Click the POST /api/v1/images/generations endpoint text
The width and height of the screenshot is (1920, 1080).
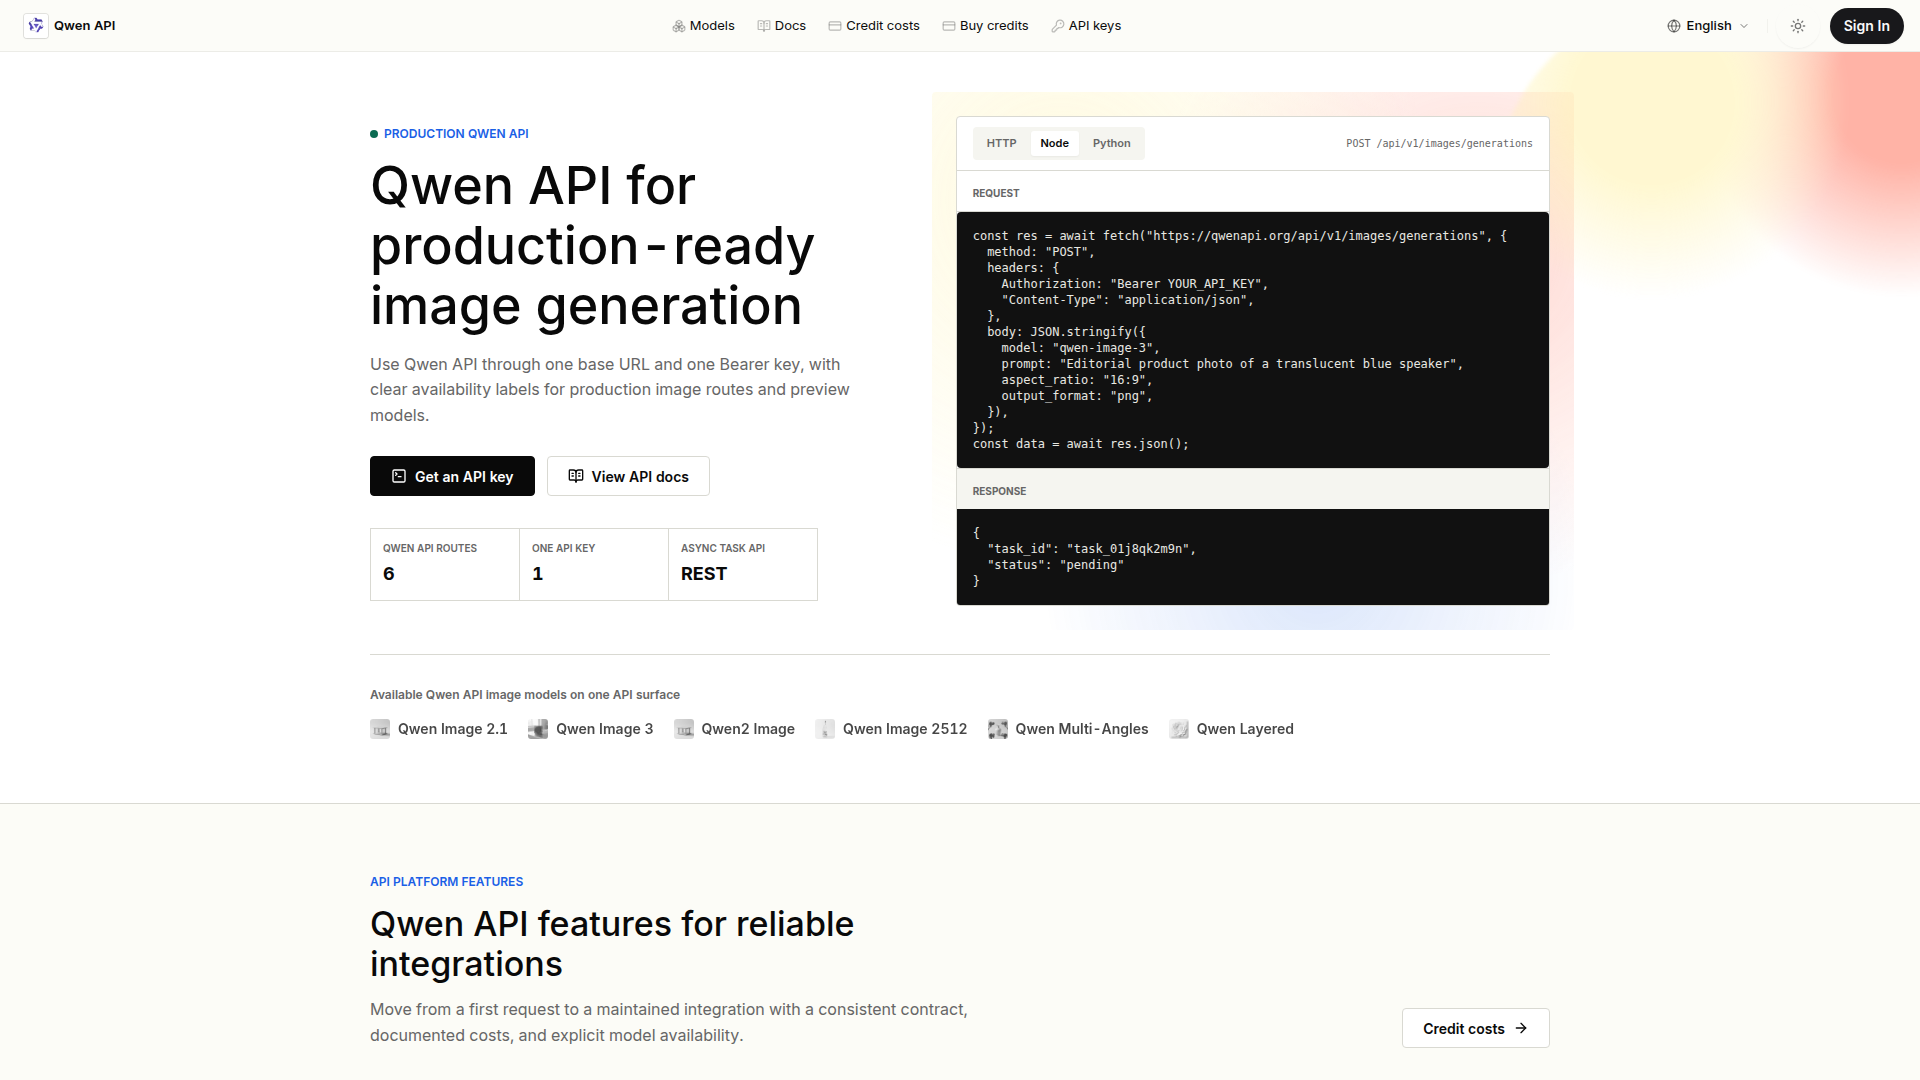click(x=1439, y=144)
